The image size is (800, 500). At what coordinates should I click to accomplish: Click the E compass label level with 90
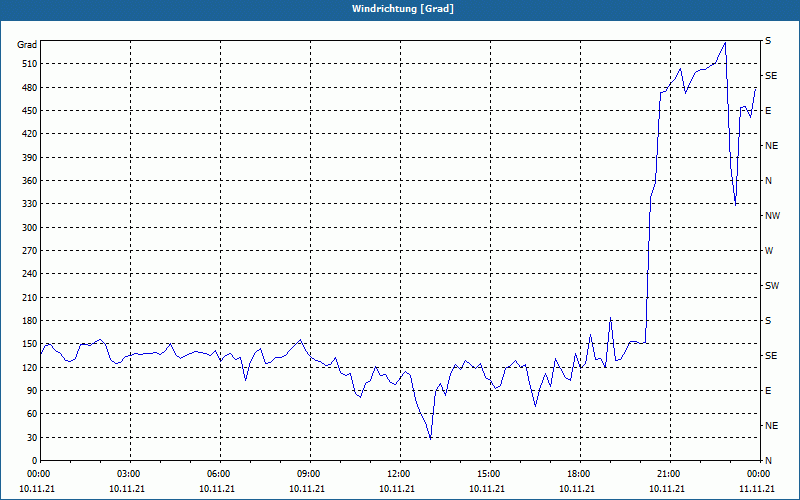tap(768, 391)
